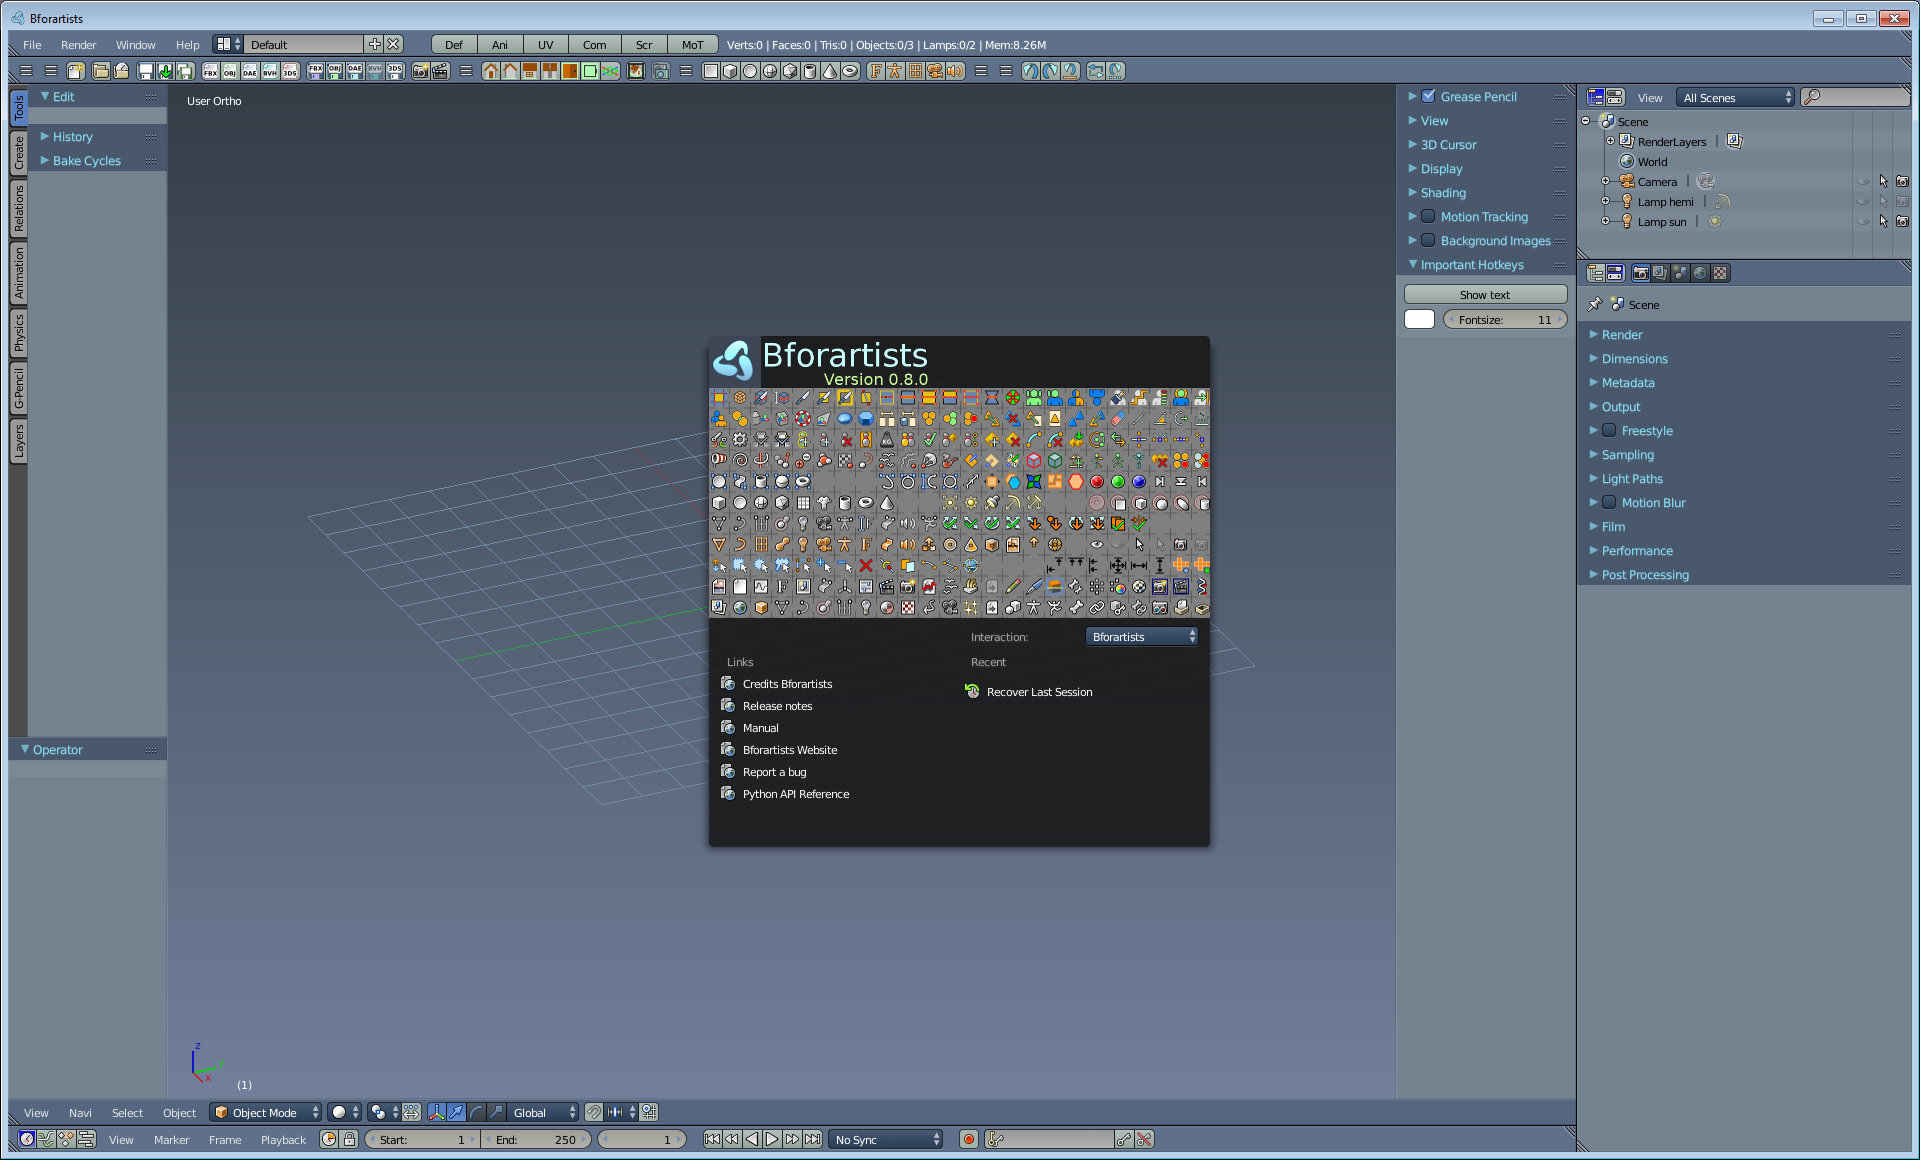Add a Torus mesh from toolbar
The height and width of the screenshot is (1160, 1920).
tap(850, 71)
